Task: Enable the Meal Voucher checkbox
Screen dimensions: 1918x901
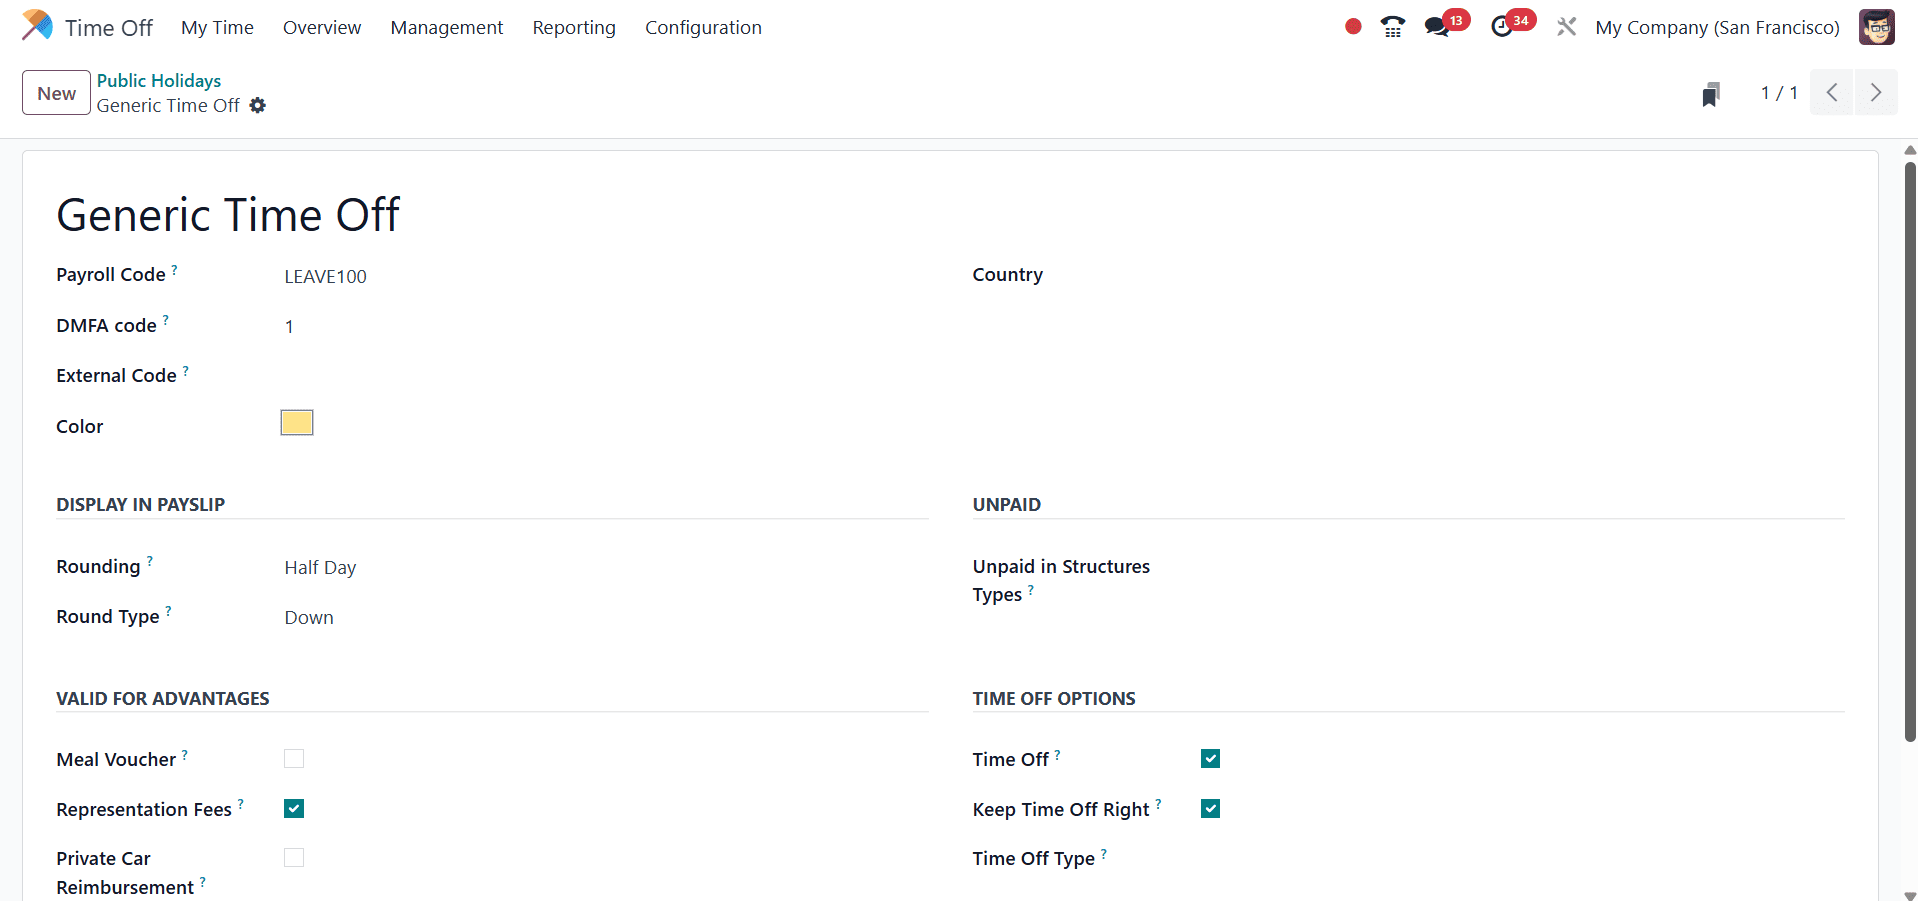Action: 294,759
